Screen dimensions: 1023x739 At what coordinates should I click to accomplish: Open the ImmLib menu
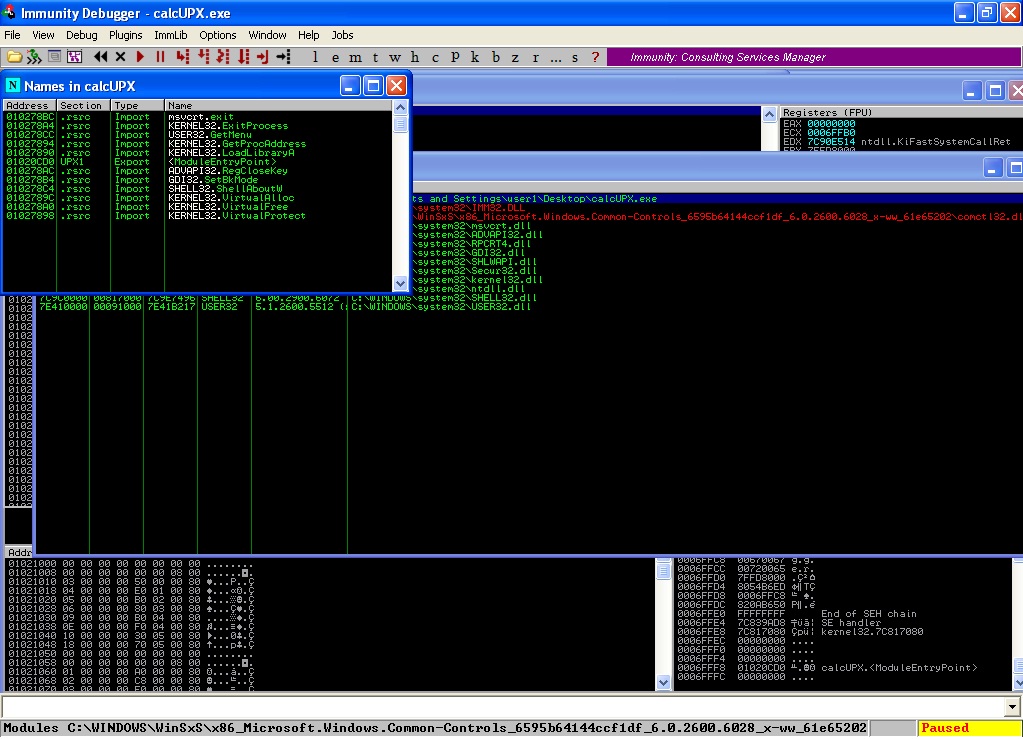pos(171,35)
